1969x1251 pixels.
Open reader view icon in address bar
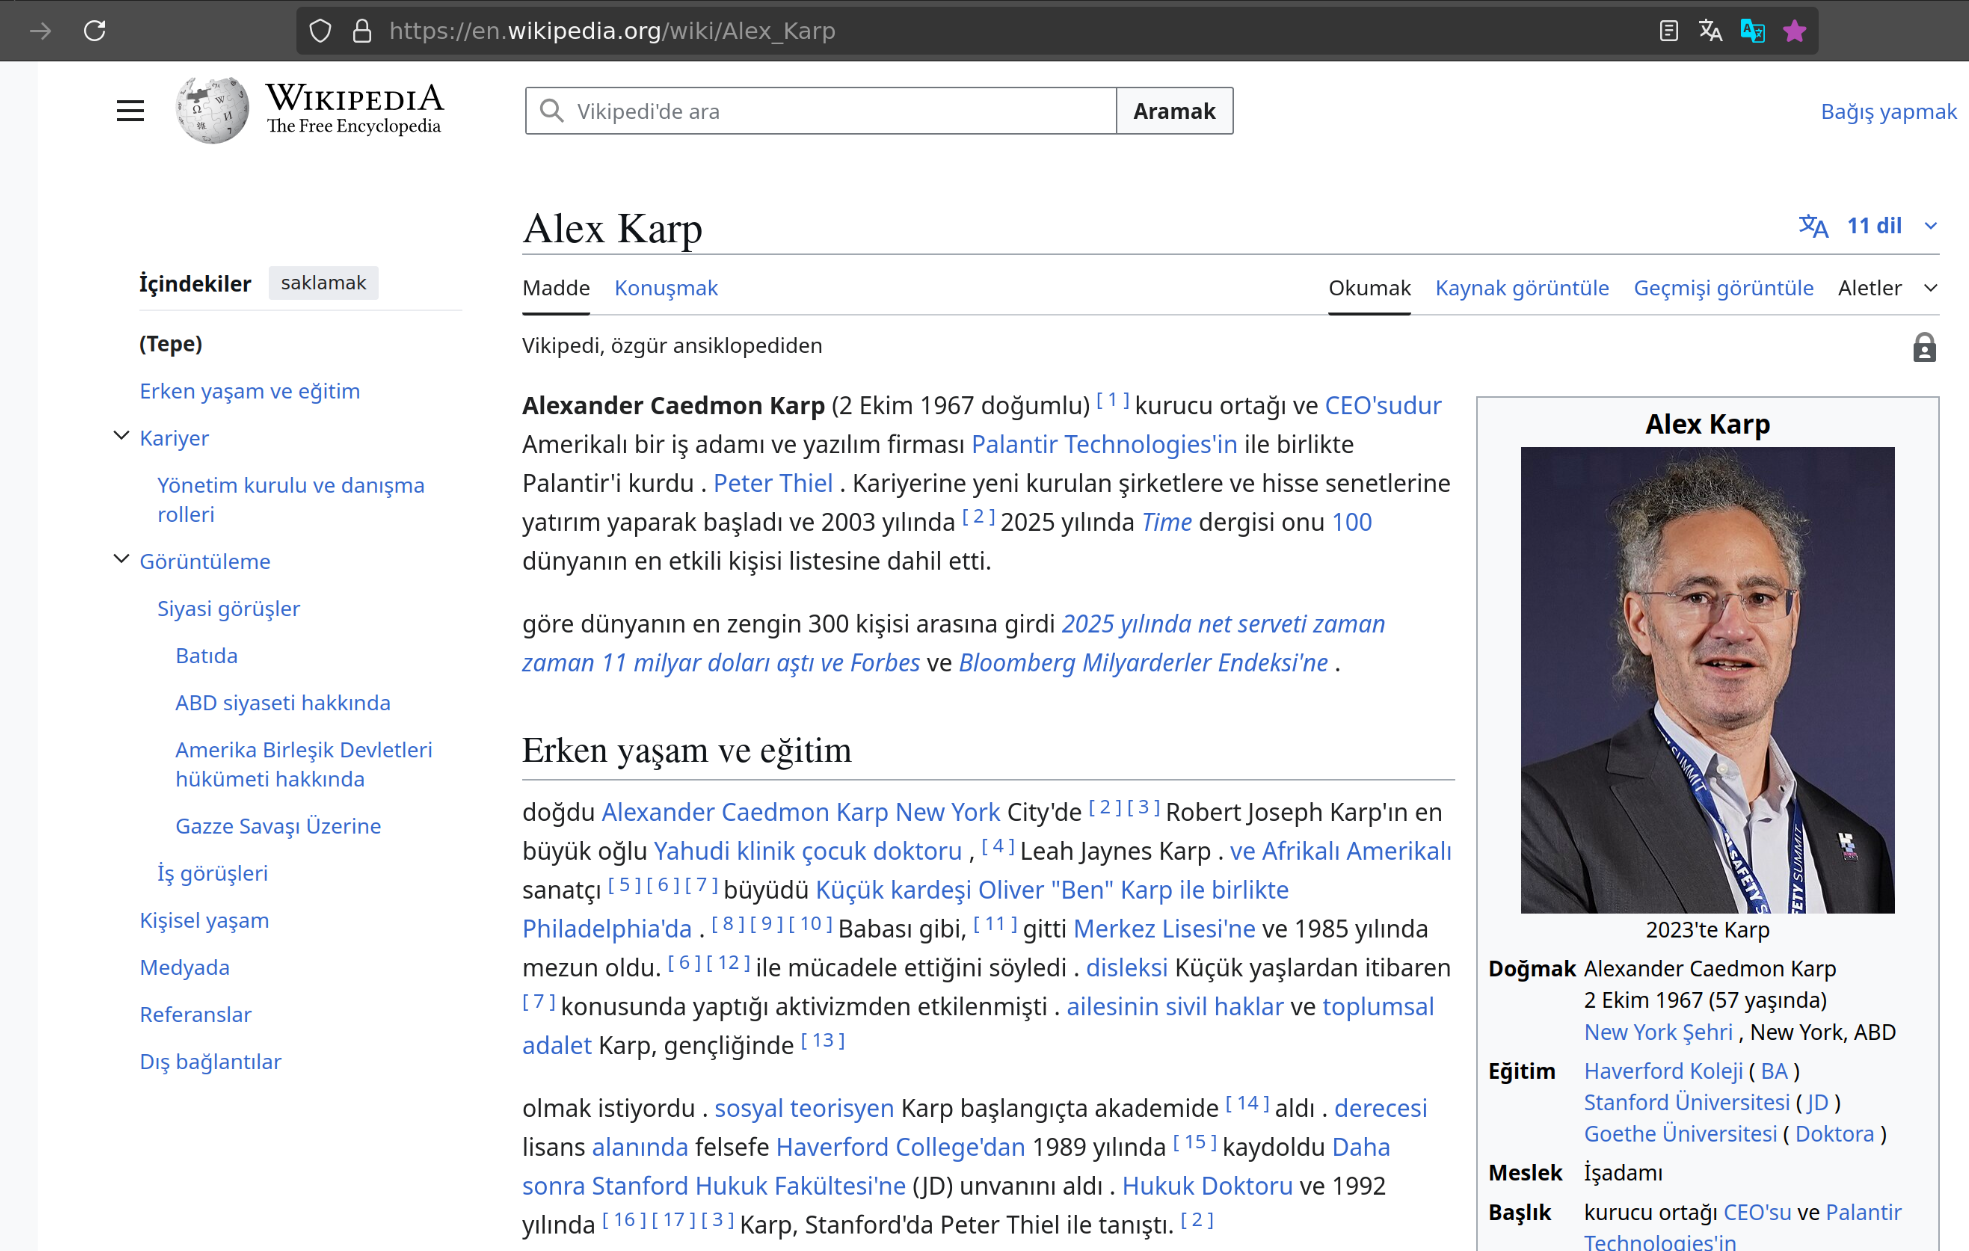[1668, 31]
